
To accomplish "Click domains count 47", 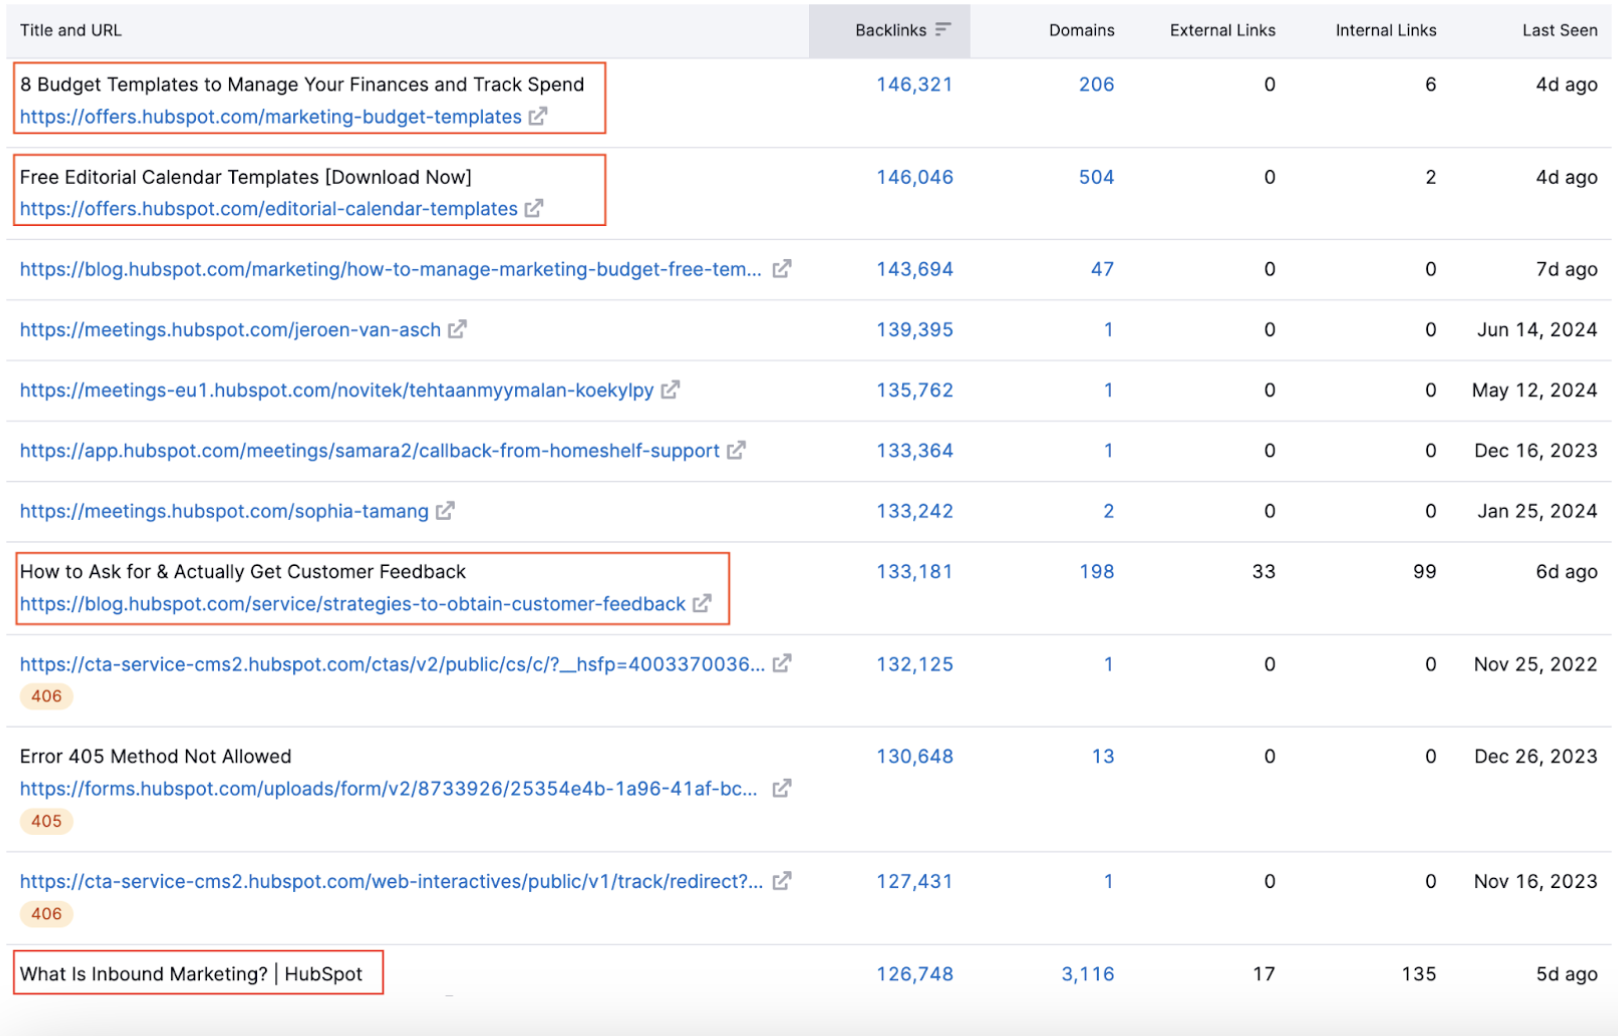I will click(1102, 269).
